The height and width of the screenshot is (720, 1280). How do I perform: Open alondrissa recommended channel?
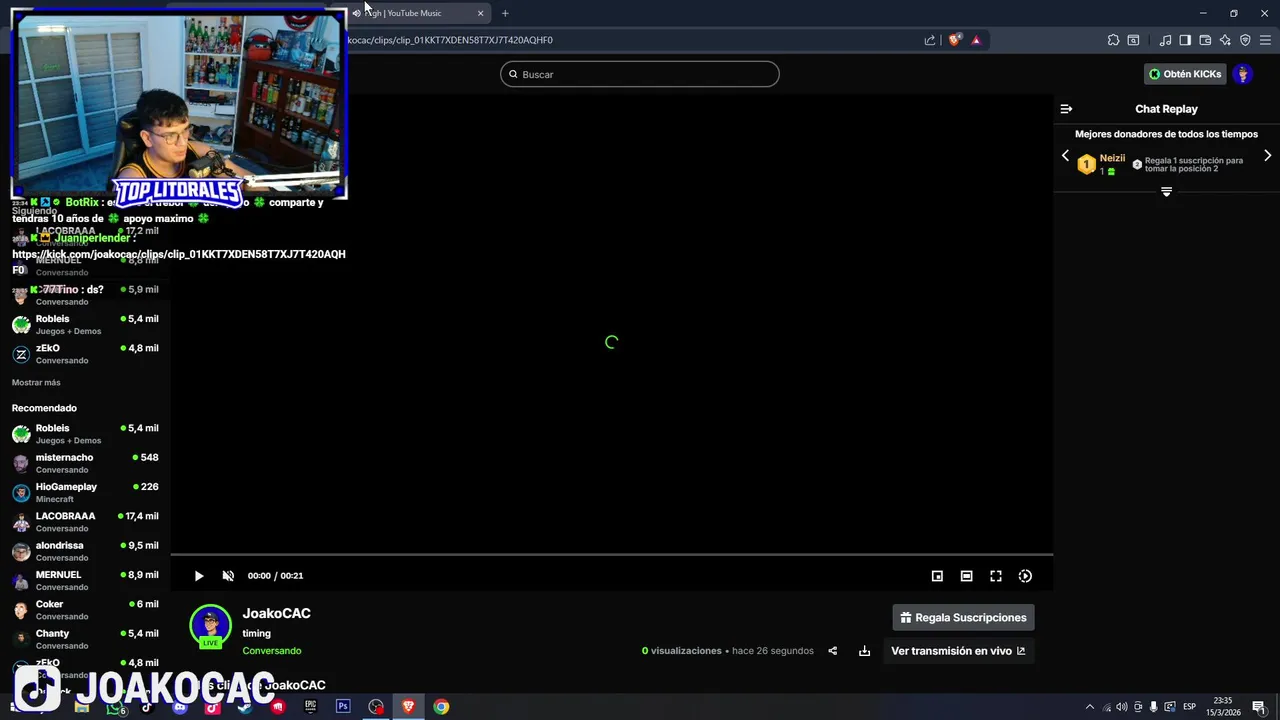(85, 551)
